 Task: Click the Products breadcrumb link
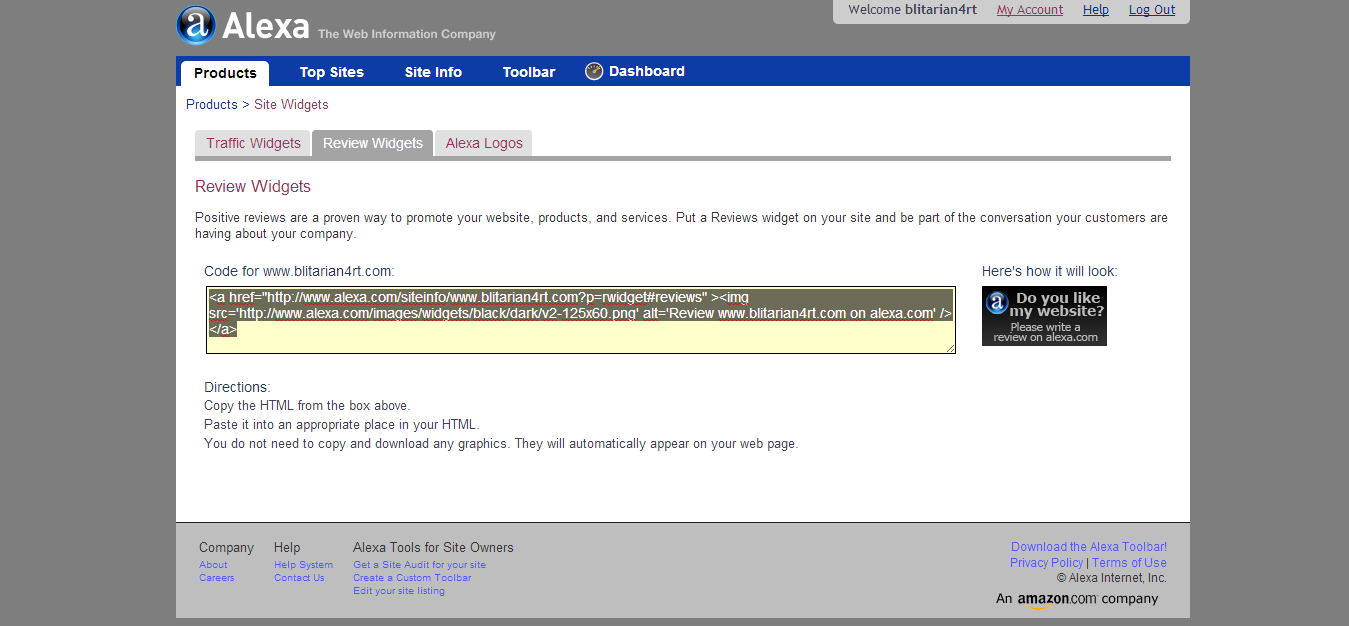pos(212,104)
